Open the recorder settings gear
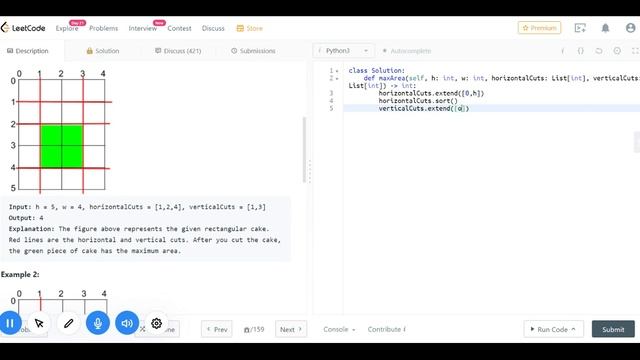 (156, 323)
